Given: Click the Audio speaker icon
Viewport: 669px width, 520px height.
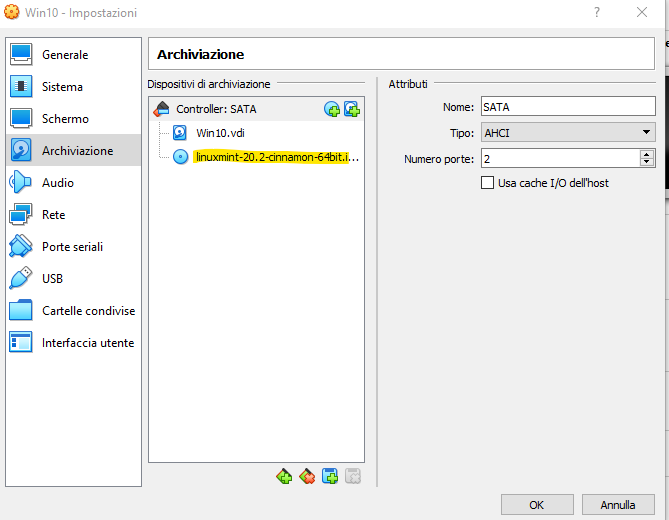Looking at the screenshot, I should tap(20, 182).
